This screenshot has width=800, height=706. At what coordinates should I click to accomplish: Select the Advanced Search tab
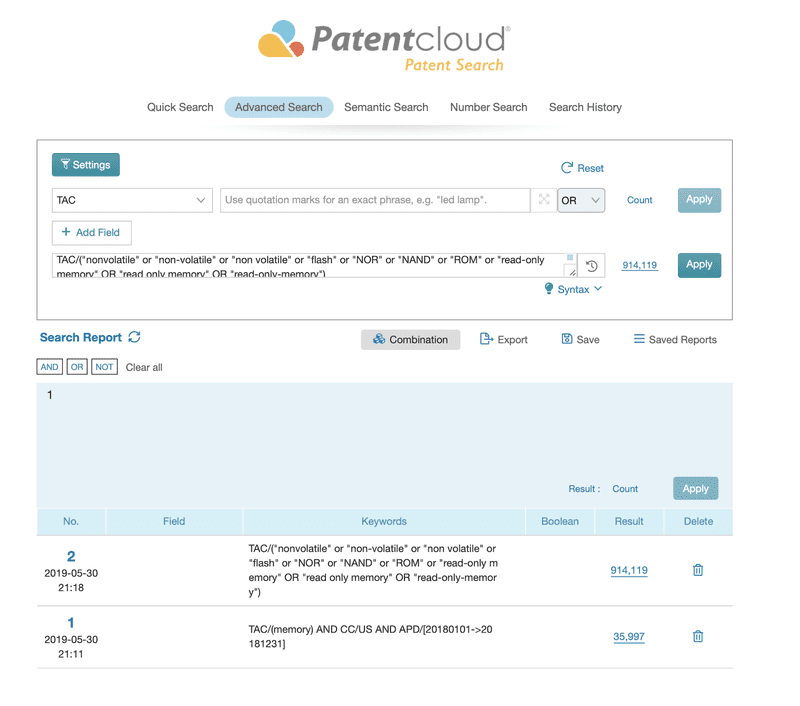tap(279, 107)
